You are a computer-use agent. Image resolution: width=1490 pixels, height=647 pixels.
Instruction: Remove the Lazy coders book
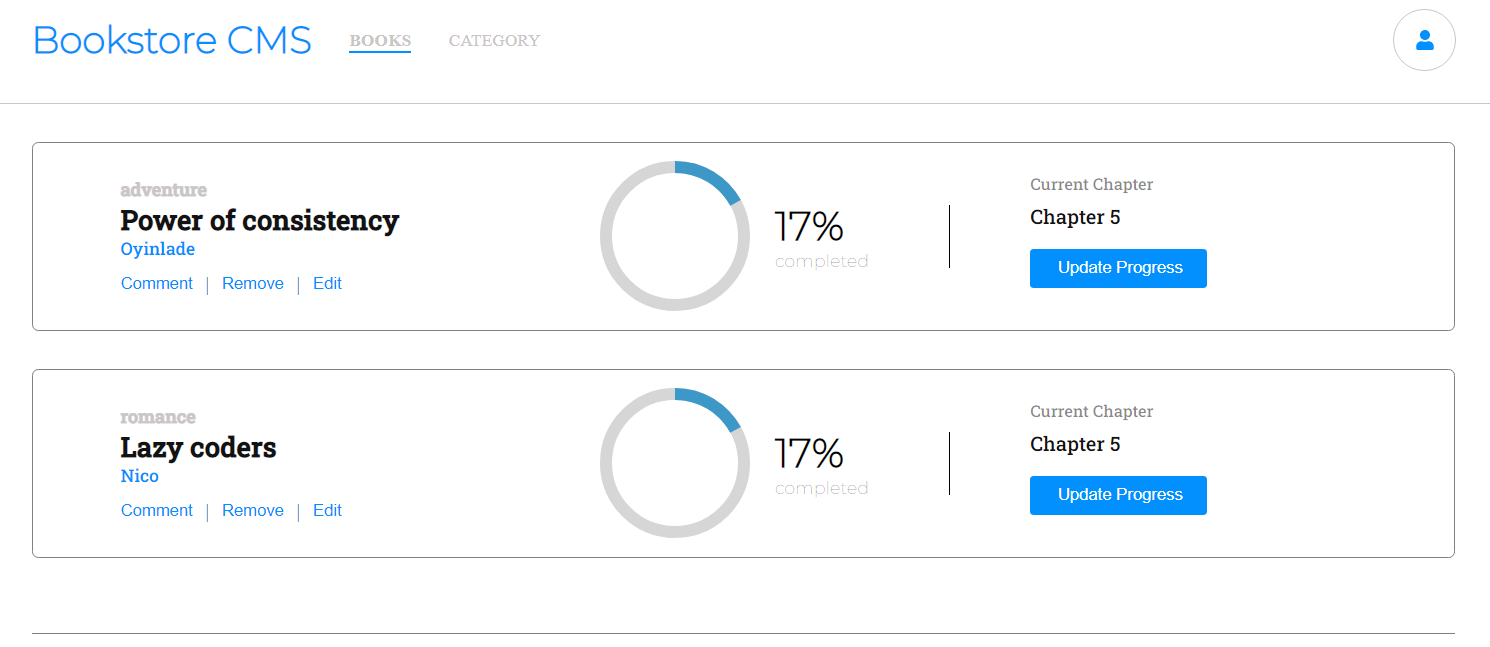pos(253,511)
